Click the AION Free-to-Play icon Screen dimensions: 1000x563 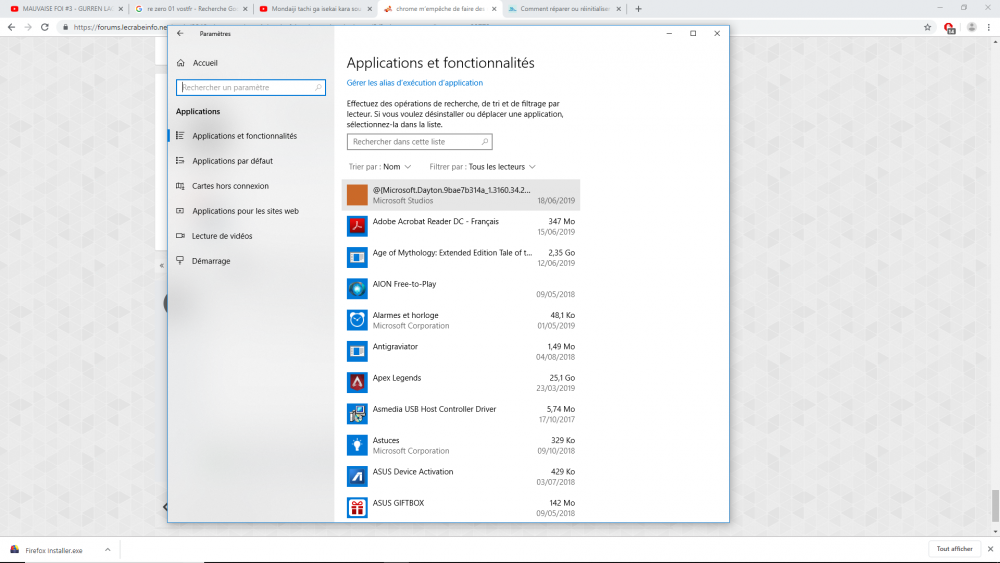[x=357, y=289]
